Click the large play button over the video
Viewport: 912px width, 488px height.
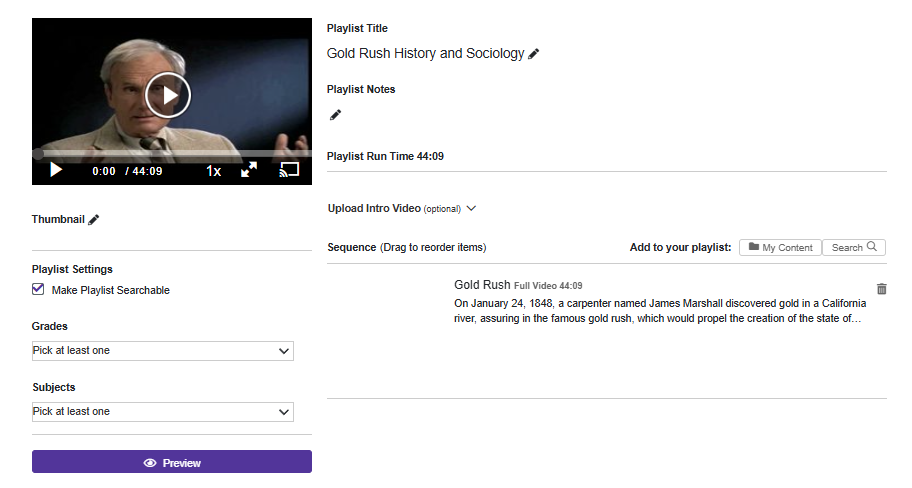pos(168,95)
